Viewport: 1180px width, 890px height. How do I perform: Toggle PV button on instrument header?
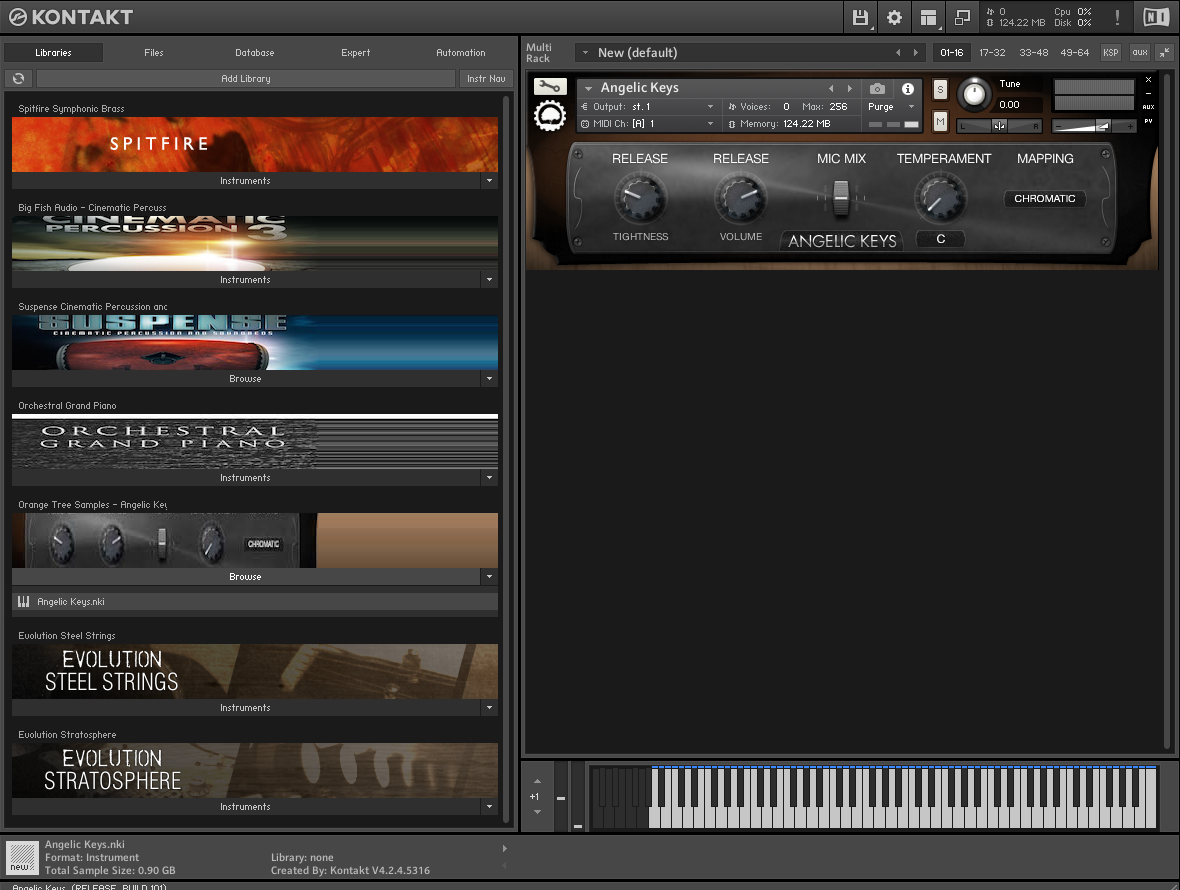pyautogui.click(x=1148, y=121)
